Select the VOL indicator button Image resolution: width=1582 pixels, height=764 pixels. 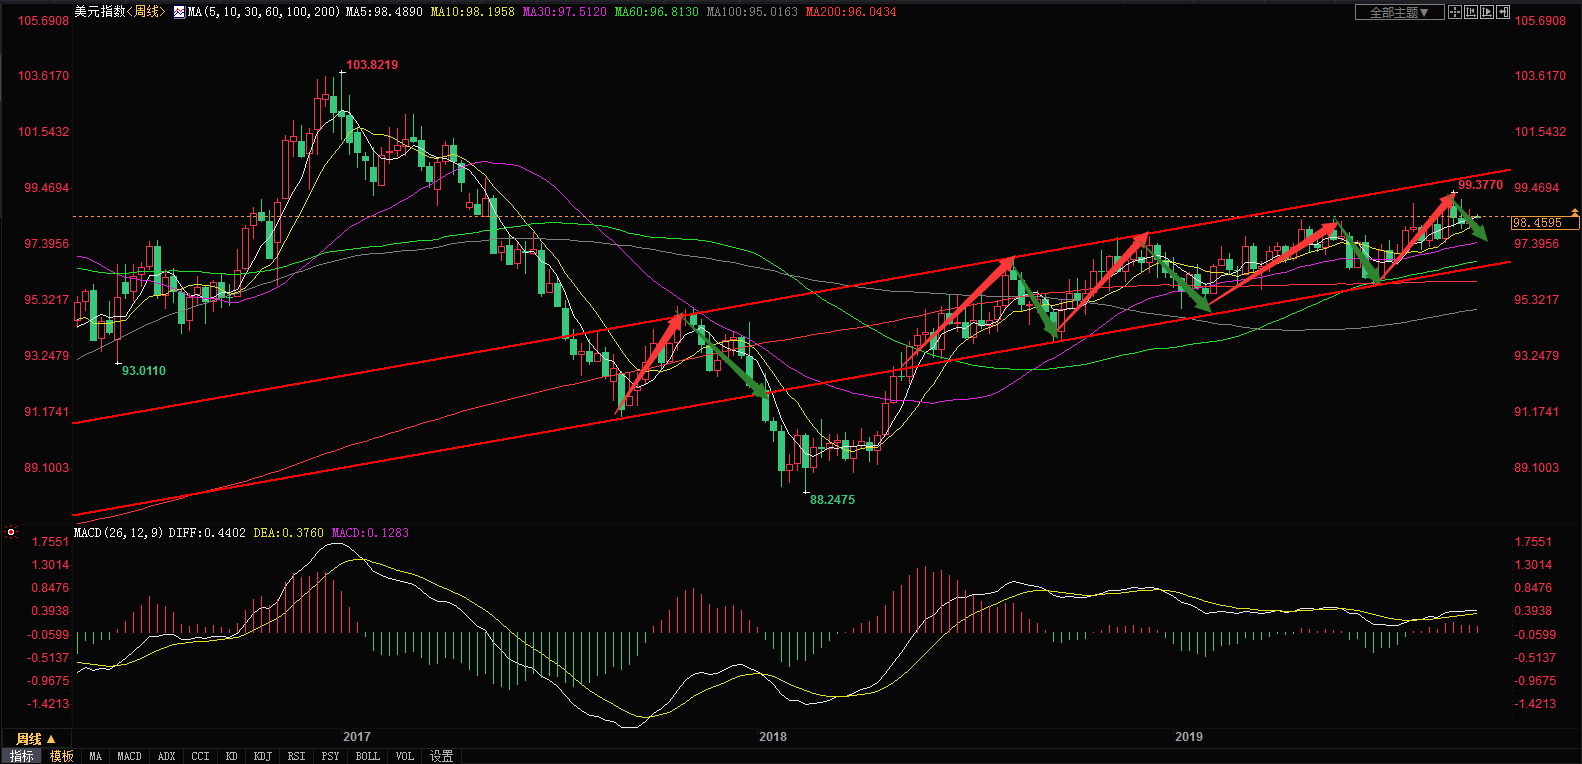tap(404, 756)
